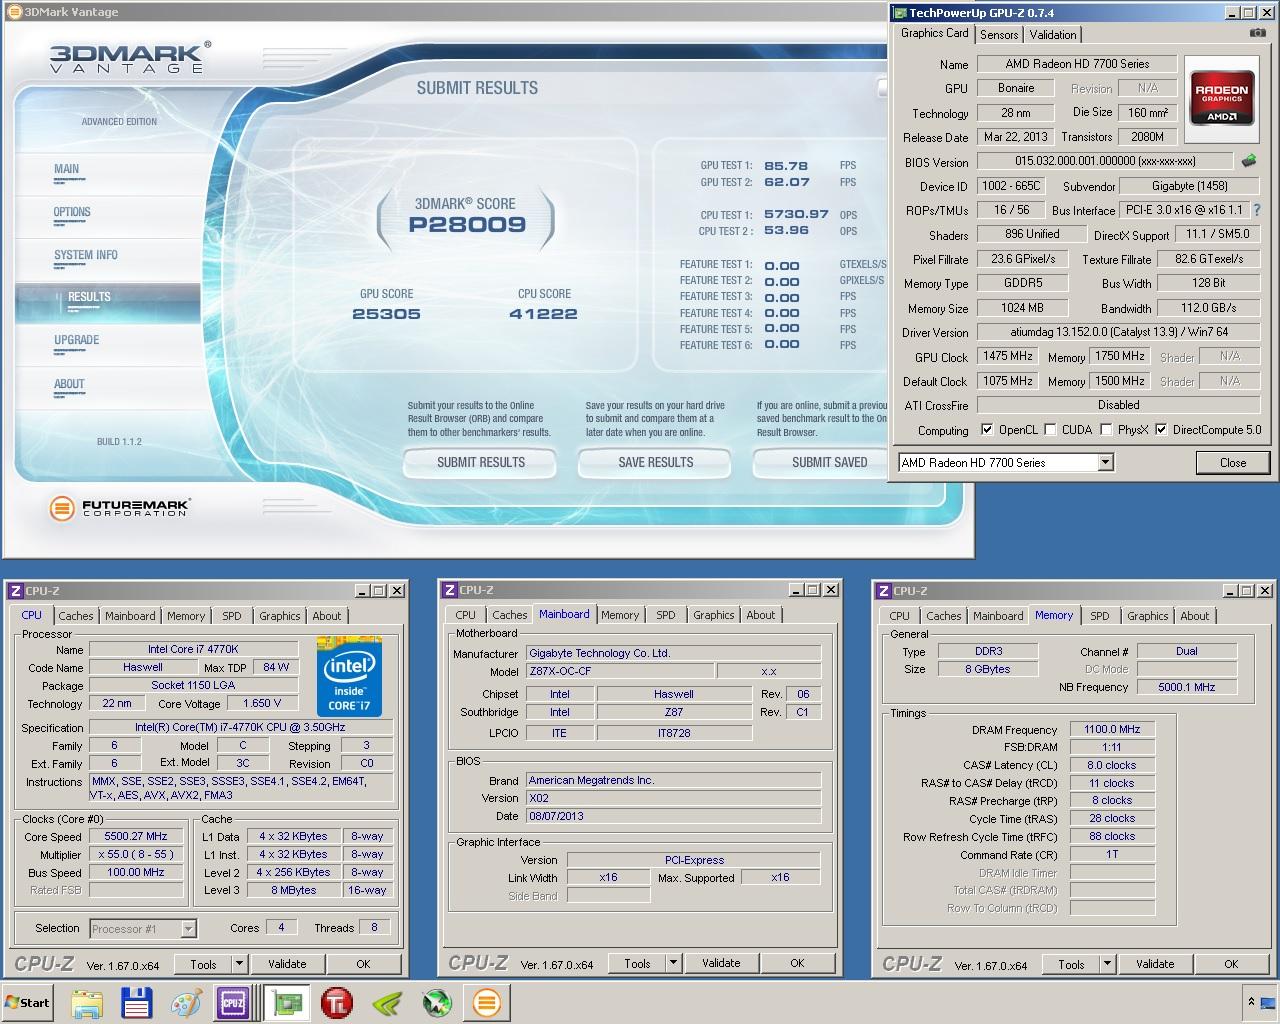Select Graphics Card tab in GPU-Z
Screen dimensions: 1280x1024
[x=934, y=33]
